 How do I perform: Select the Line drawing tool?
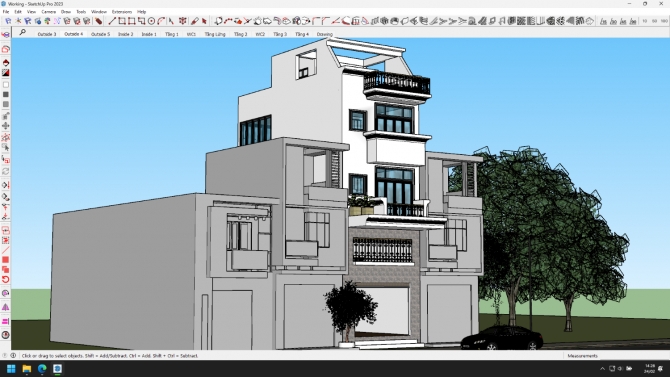[112, 21]
